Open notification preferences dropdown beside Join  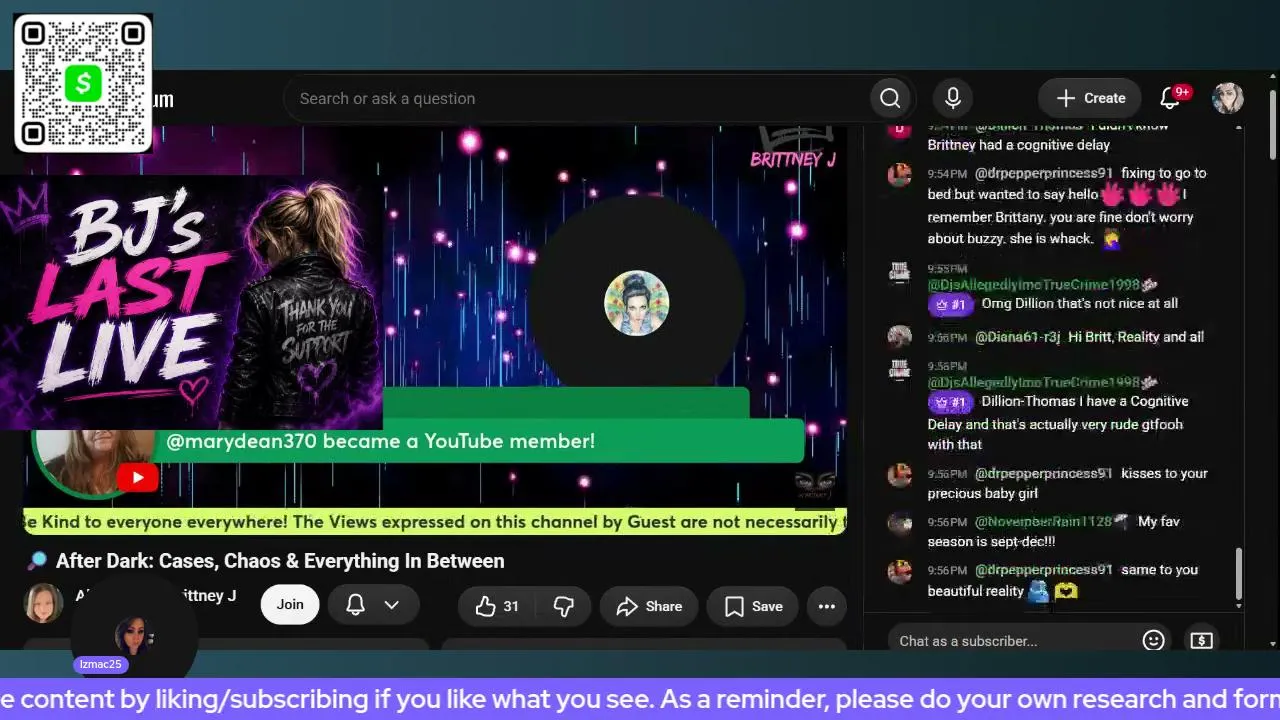pyautogui.click(x=373, y=605)
